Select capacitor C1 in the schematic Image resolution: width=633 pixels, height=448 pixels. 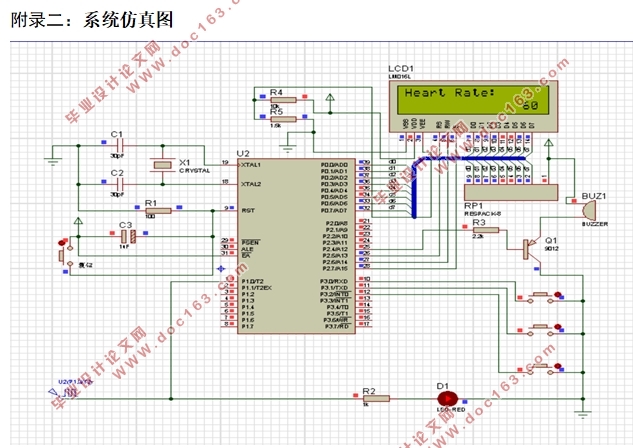tap(119, 145)
